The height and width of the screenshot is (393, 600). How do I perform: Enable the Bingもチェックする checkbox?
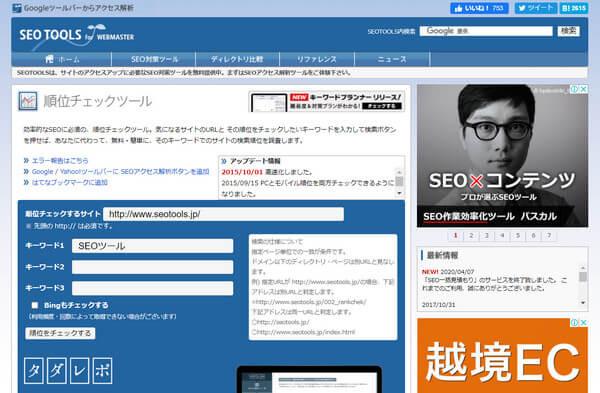point(35,305)
